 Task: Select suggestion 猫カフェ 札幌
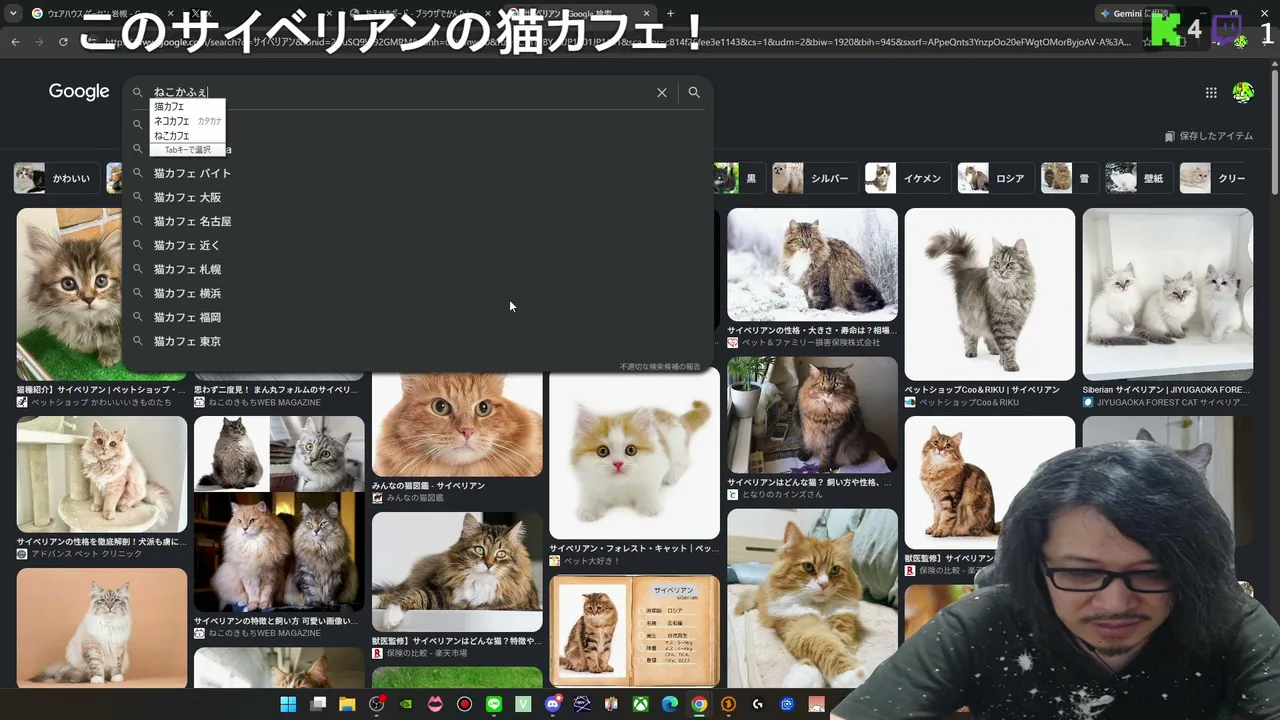(x=417, y=269)
